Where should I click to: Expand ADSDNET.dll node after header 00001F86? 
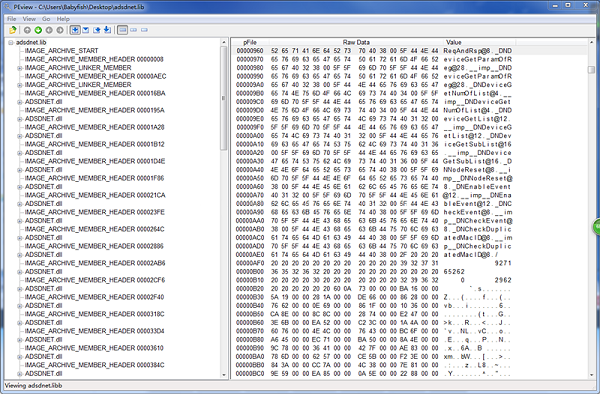coord(20,187)
